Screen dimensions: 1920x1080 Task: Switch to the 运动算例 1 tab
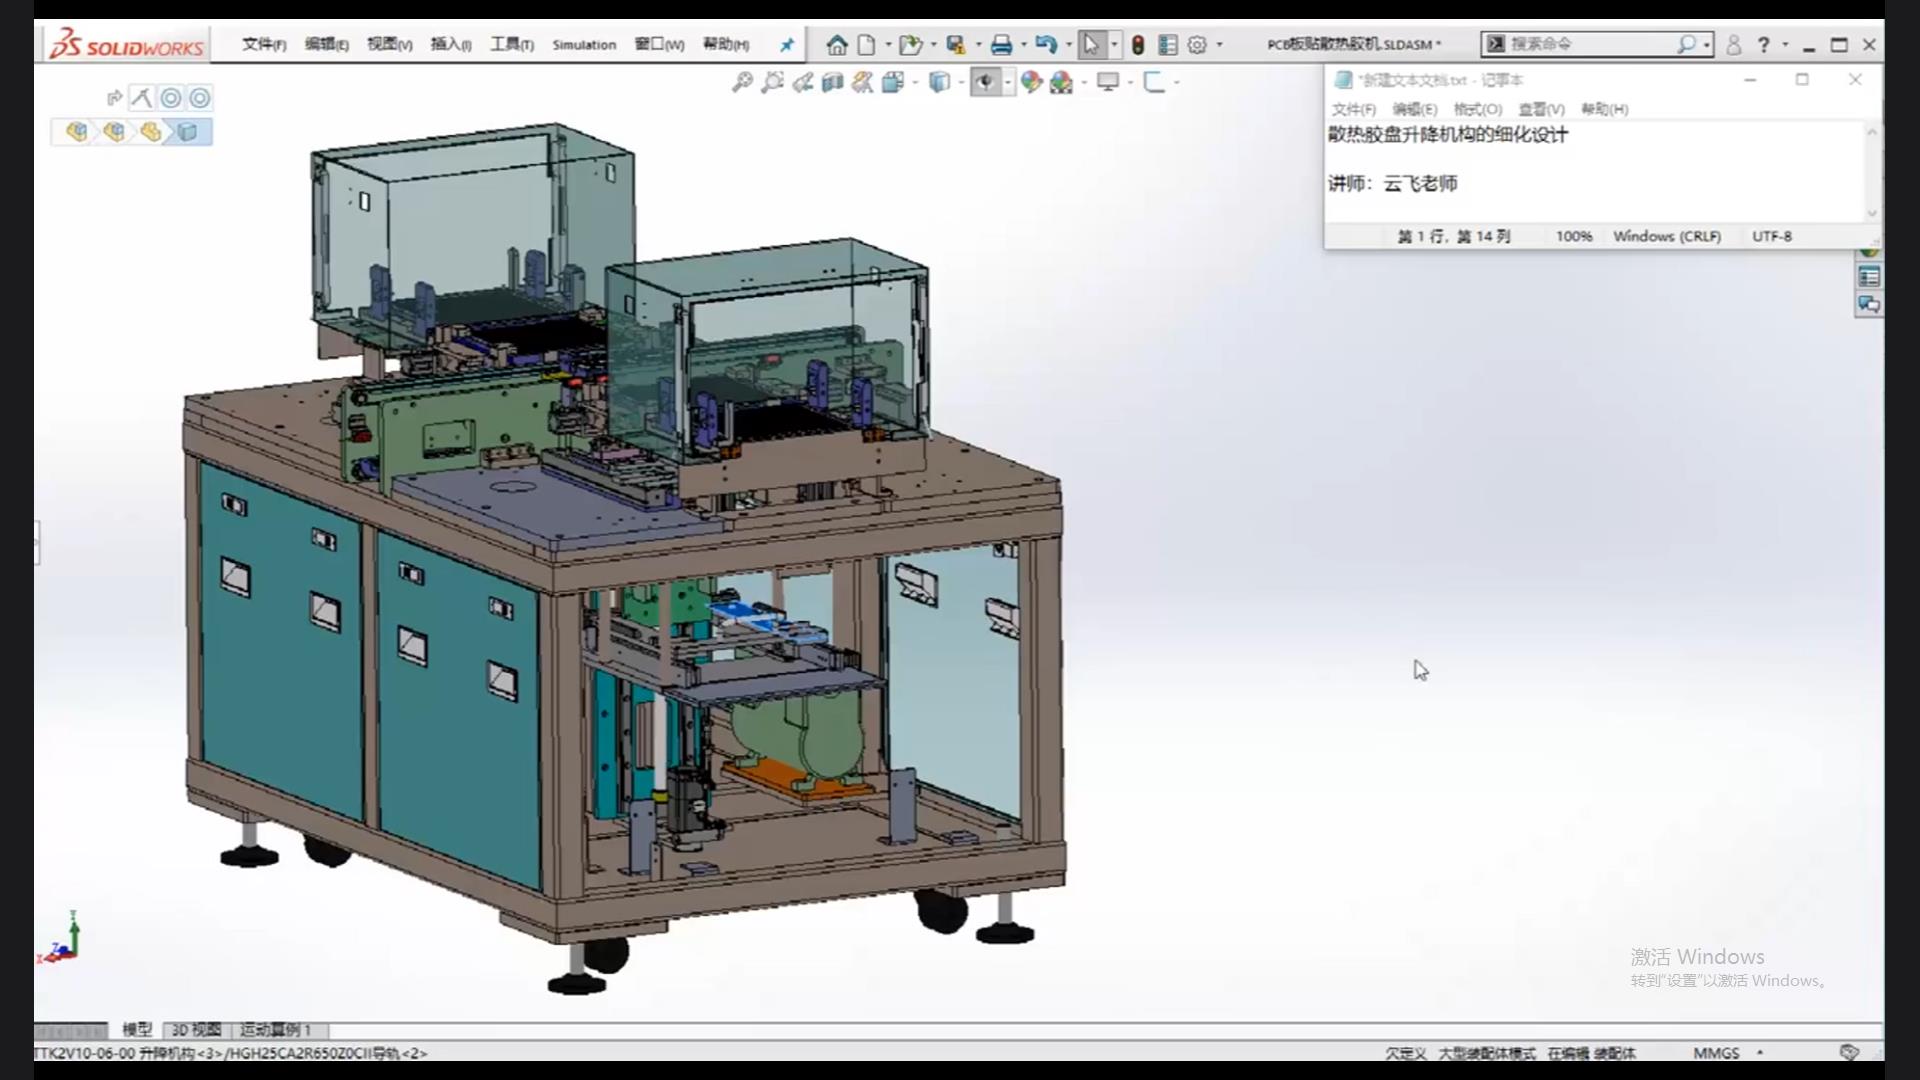(276, 1030)
